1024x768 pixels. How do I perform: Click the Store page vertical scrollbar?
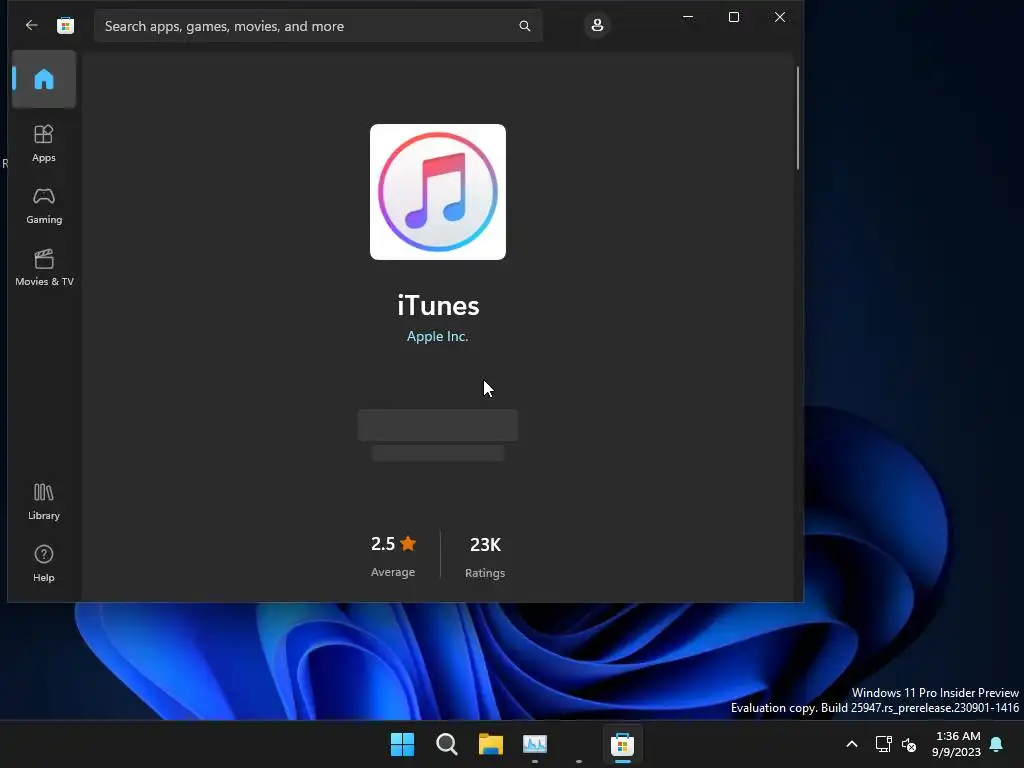798,118
